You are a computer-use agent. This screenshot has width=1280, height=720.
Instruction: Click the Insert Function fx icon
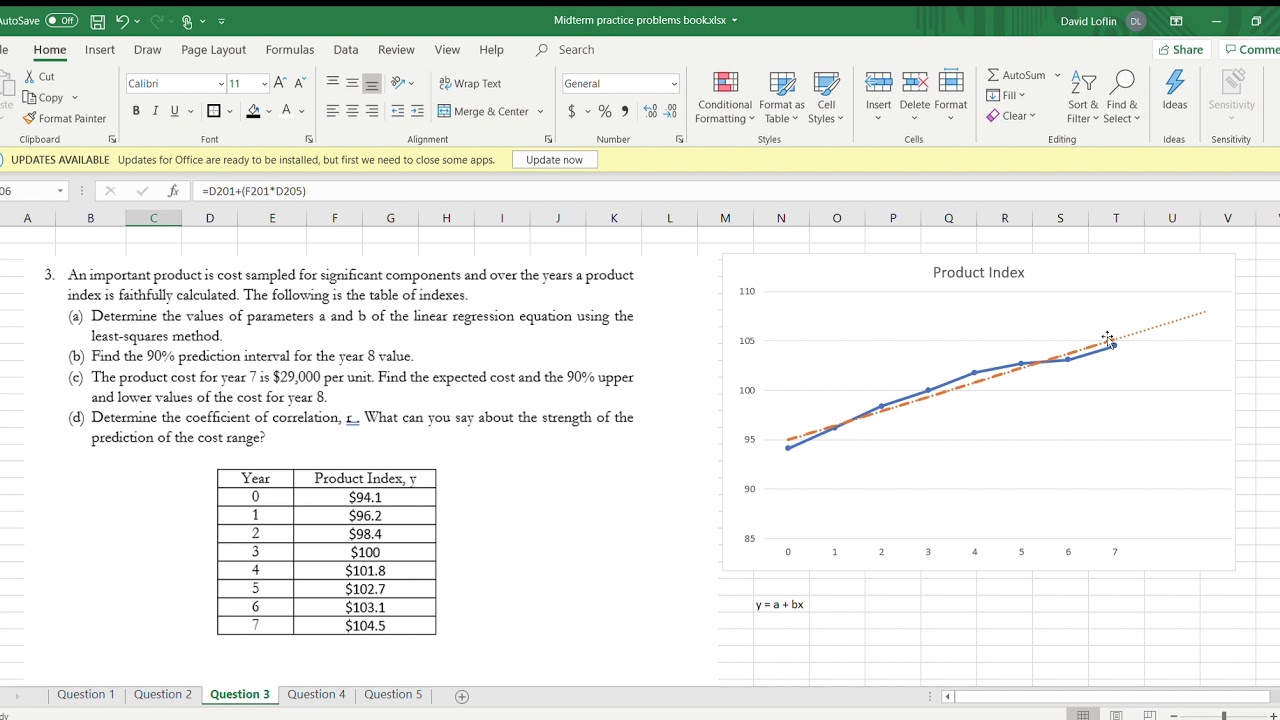click(173, 190)
